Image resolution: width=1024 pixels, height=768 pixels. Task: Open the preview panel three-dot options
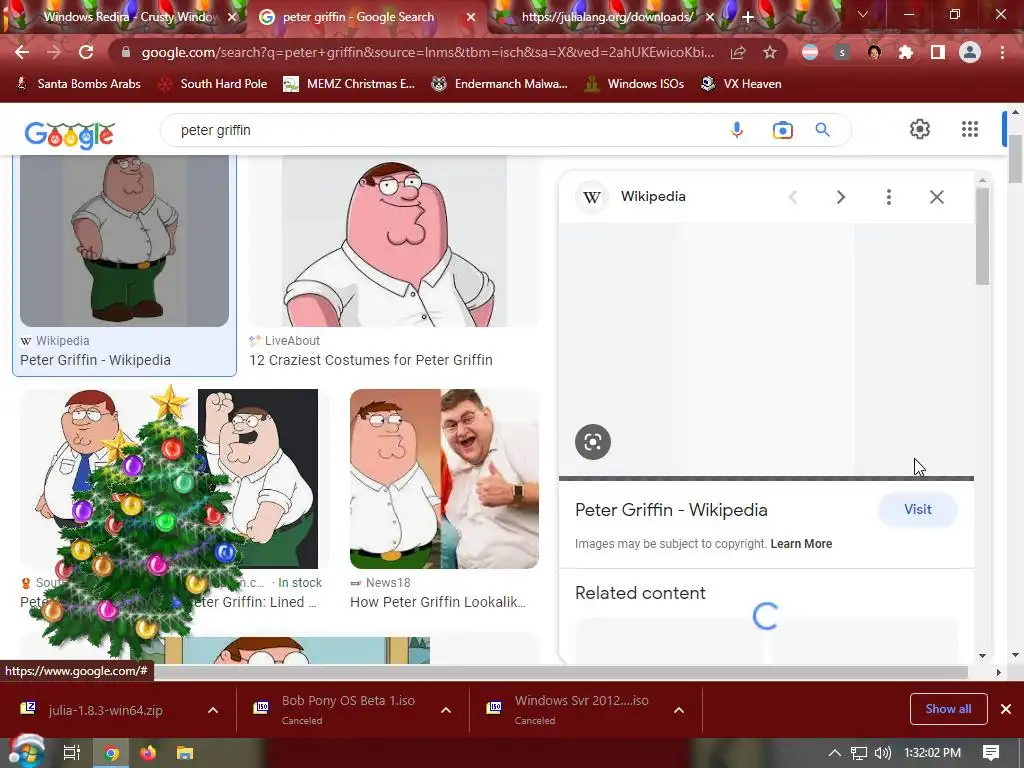pos(888,197)
